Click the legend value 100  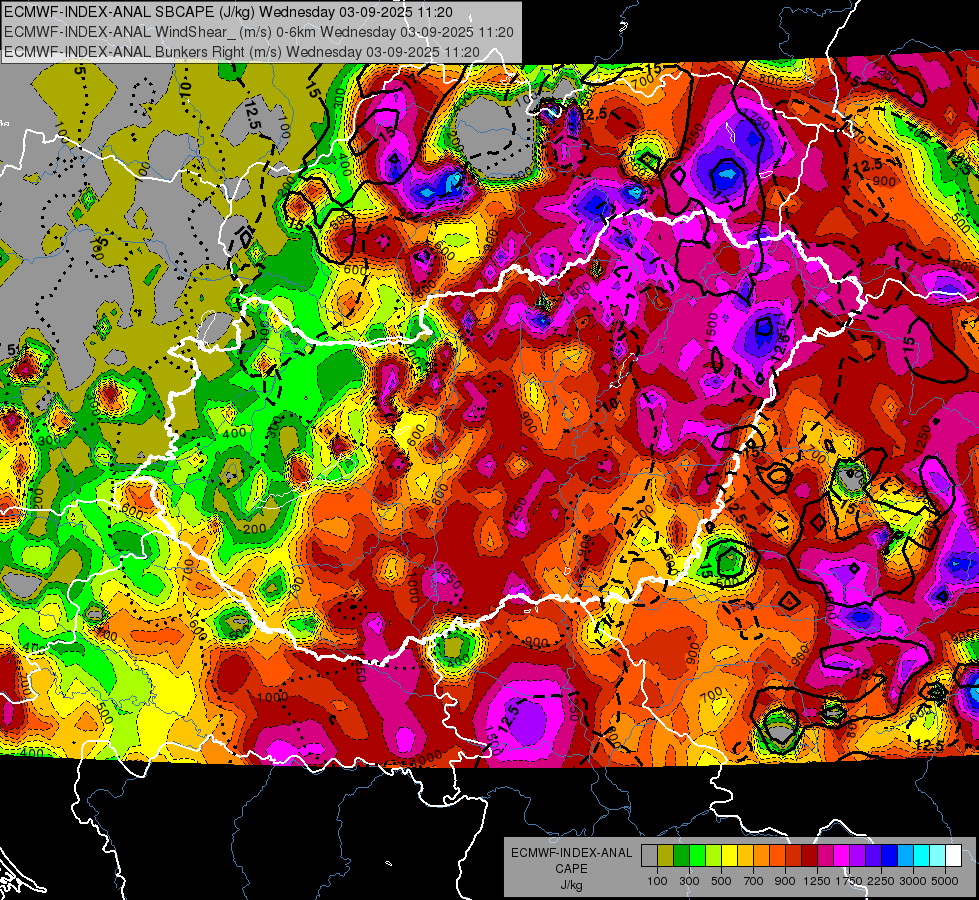(x=657, y=881)
